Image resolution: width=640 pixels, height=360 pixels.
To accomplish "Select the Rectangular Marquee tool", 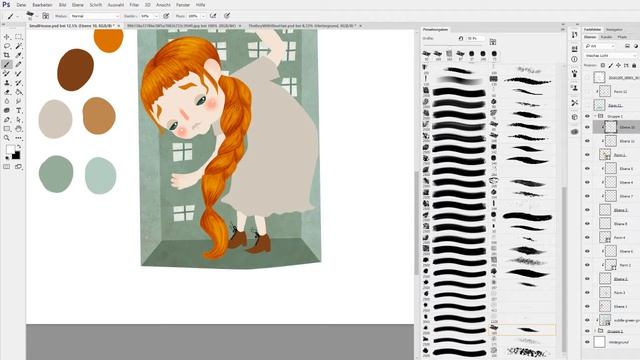I will pos(18,37).
